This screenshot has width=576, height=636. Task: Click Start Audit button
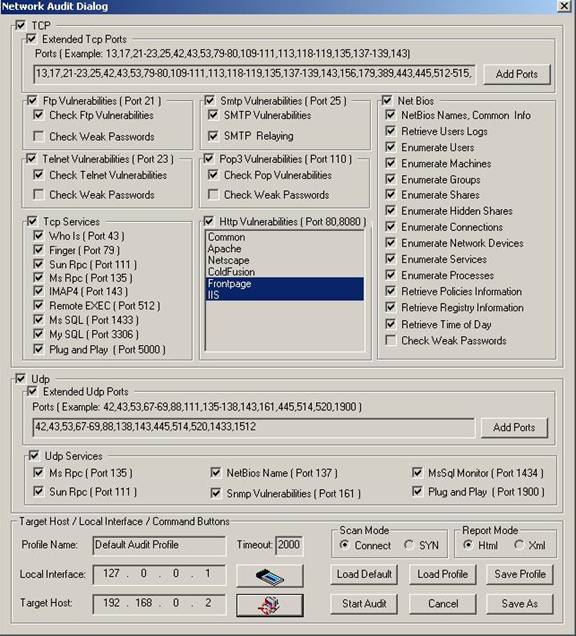pos(364,604)
